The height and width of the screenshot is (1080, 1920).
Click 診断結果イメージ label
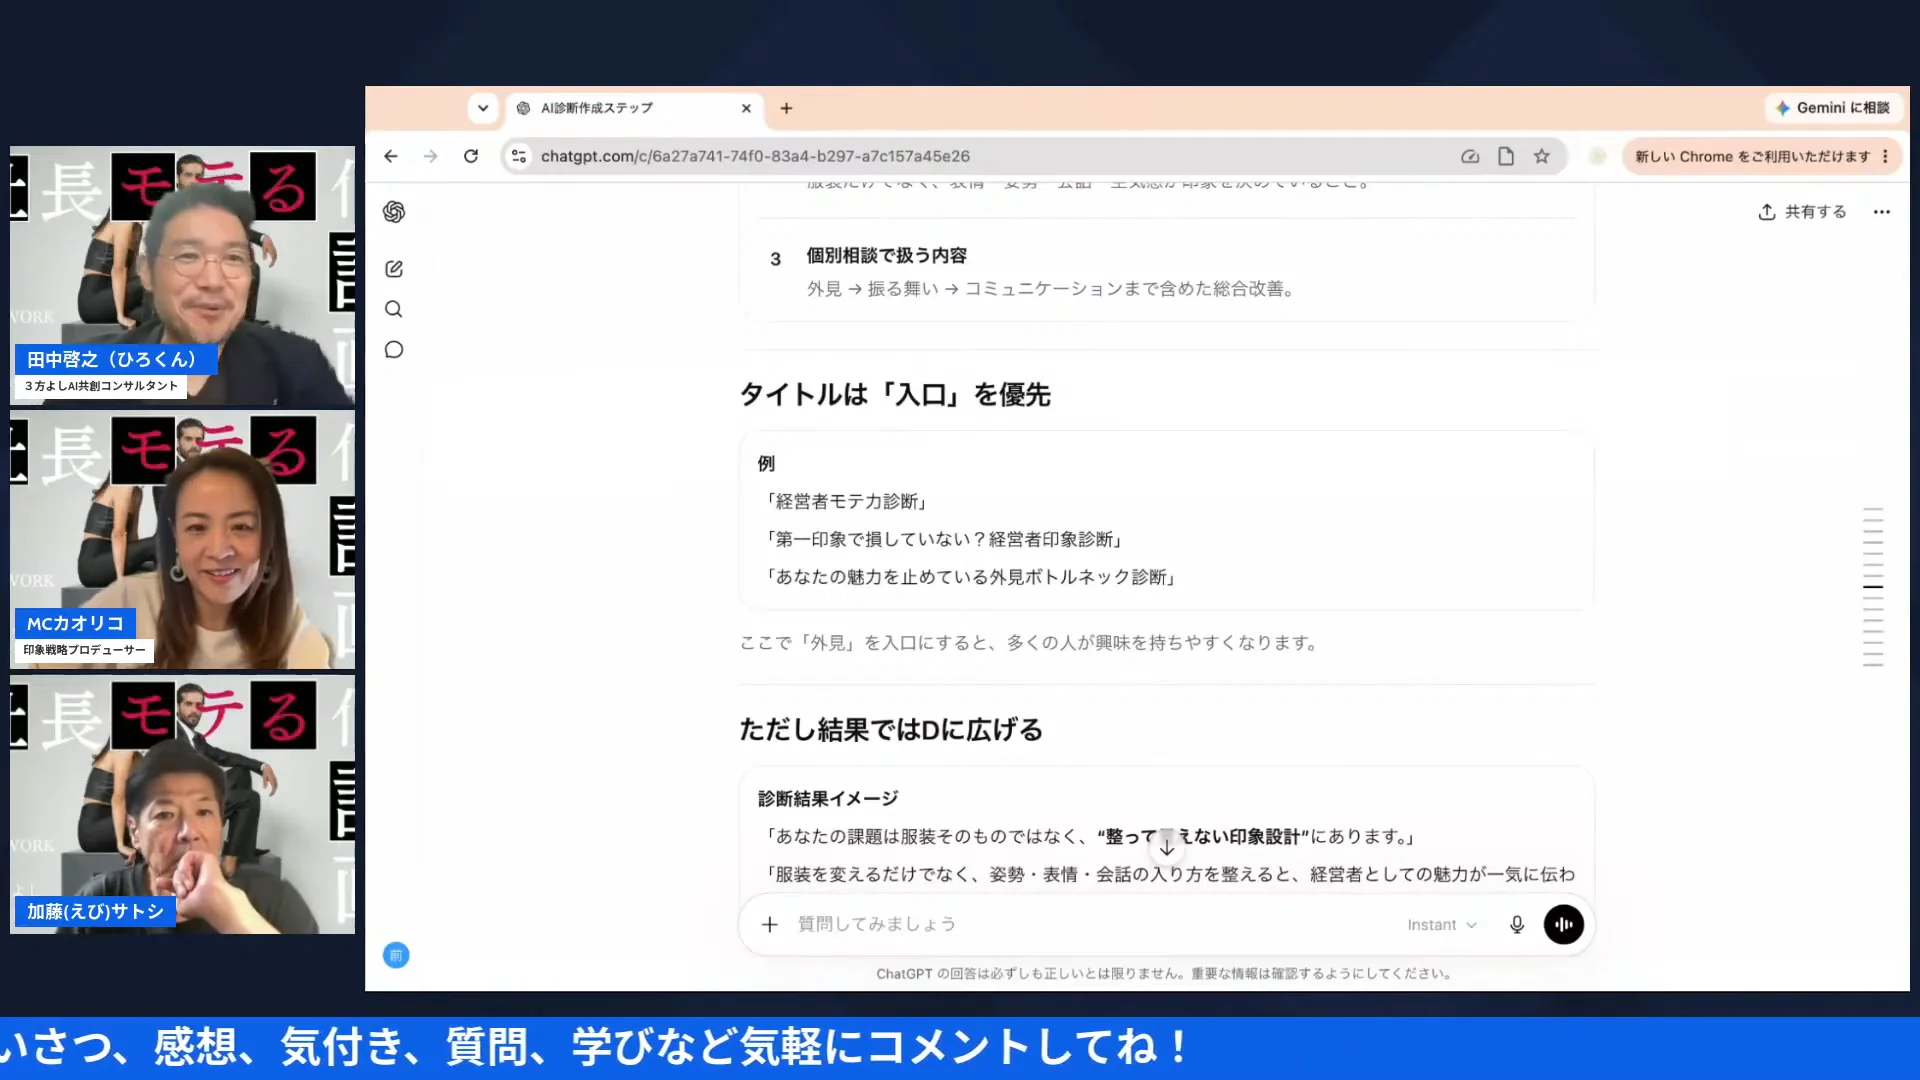[828, 799]
